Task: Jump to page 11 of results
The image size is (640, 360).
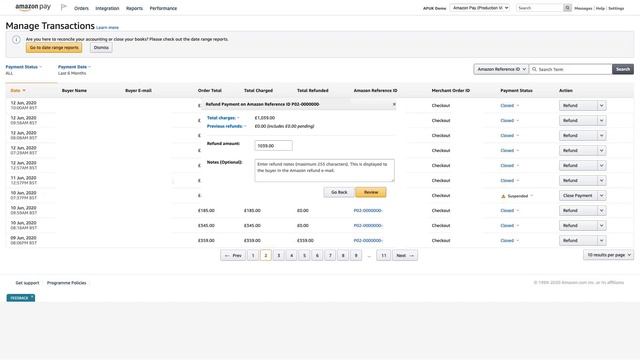Action: tap(384, 256)
